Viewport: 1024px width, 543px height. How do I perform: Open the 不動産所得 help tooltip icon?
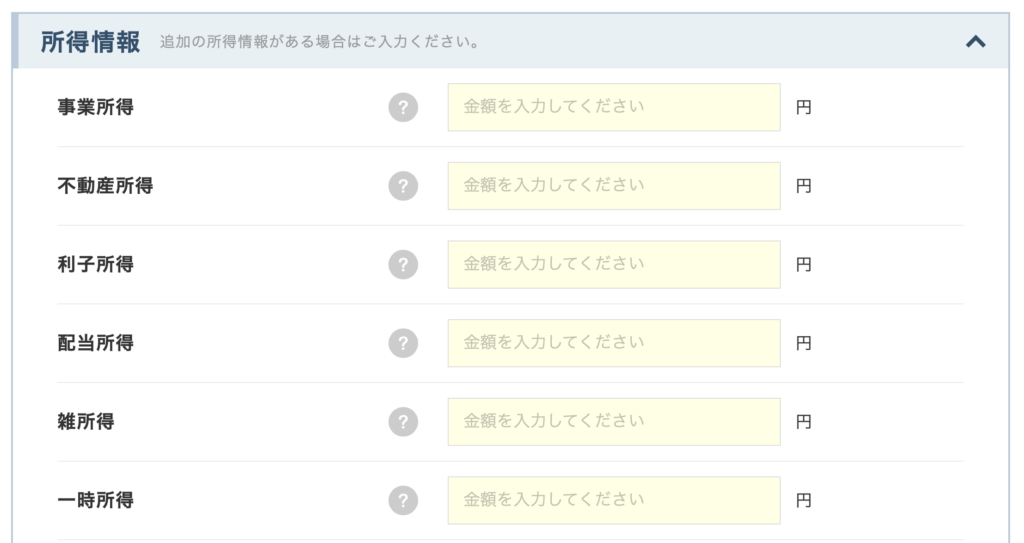click(x=402, y=186)
